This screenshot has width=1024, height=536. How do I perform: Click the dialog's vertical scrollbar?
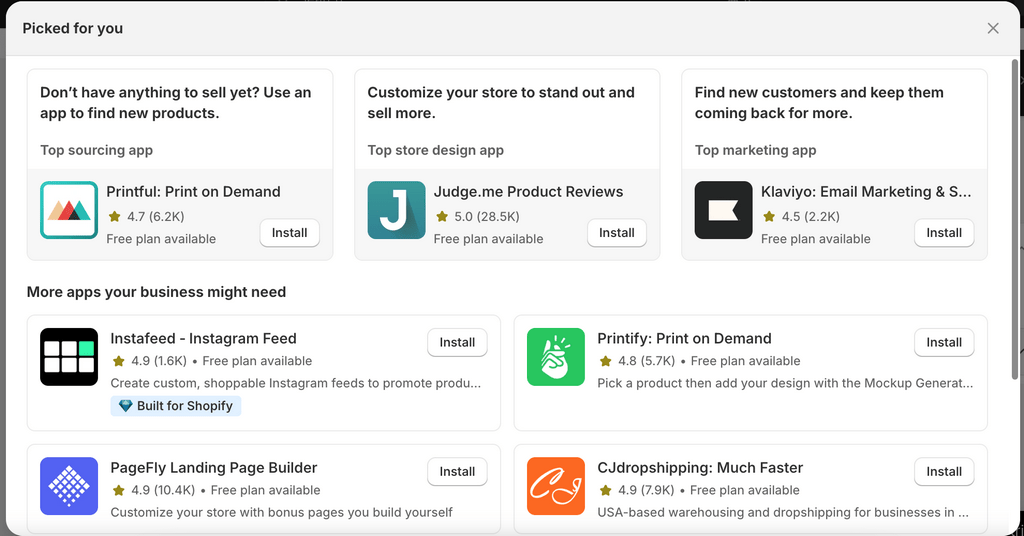[1014, 219]
